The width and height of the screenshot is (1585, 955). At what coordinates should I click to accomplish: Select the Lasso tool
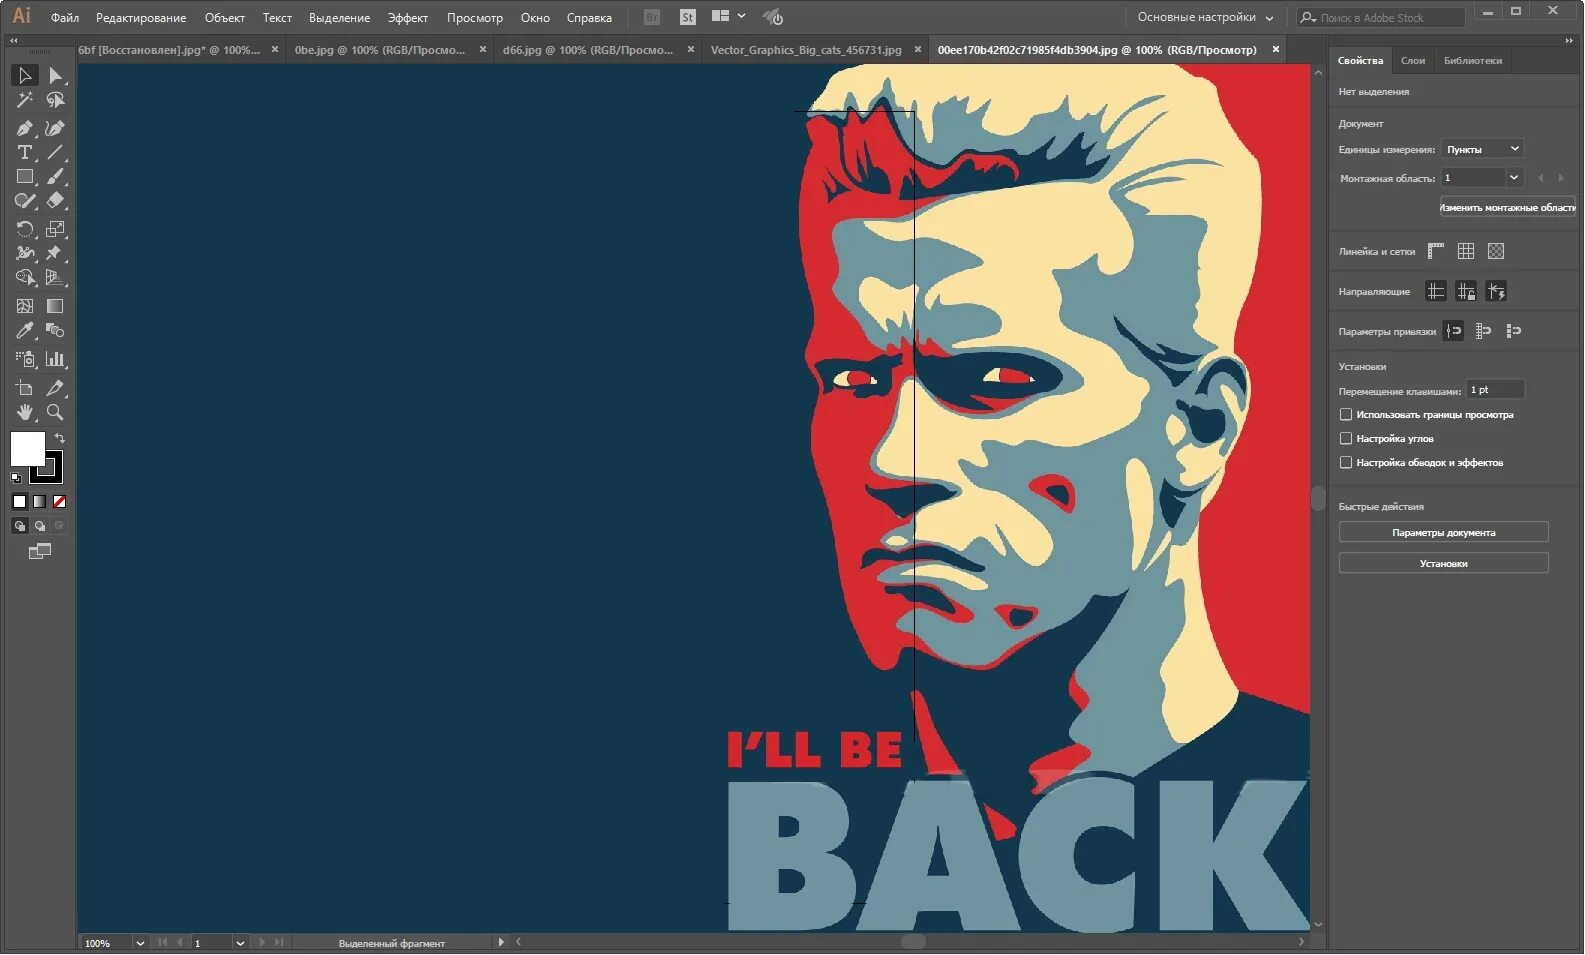pyautogui.click(x=55, y=100)
